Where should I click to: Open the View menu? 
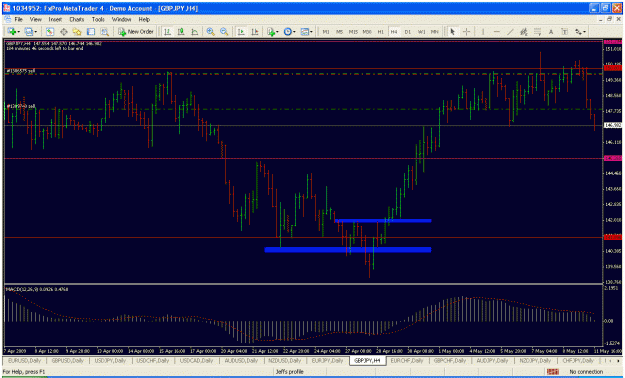(x=35, y=19)
